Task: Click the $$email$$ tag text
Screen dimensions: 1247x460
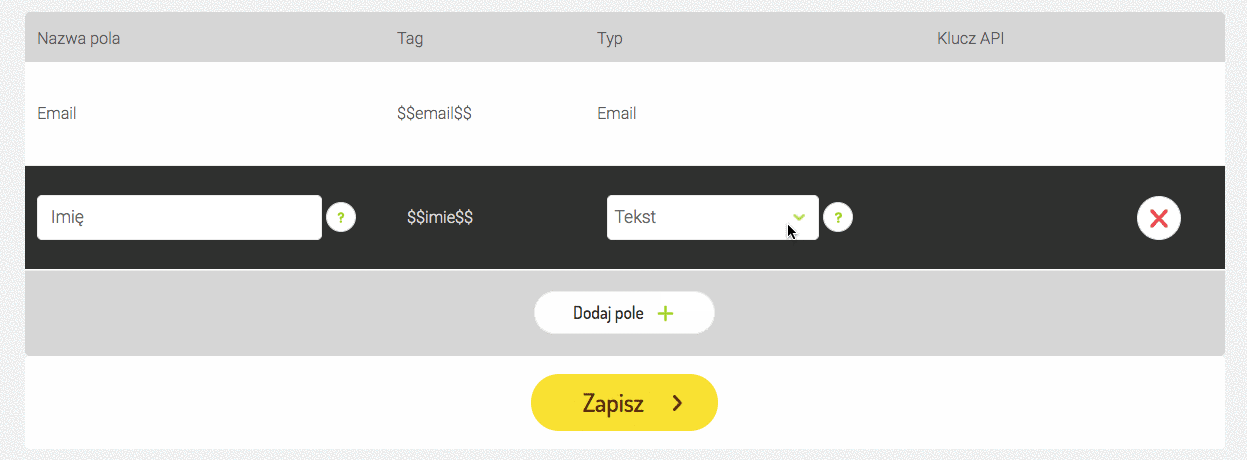Action: (434, 113)
